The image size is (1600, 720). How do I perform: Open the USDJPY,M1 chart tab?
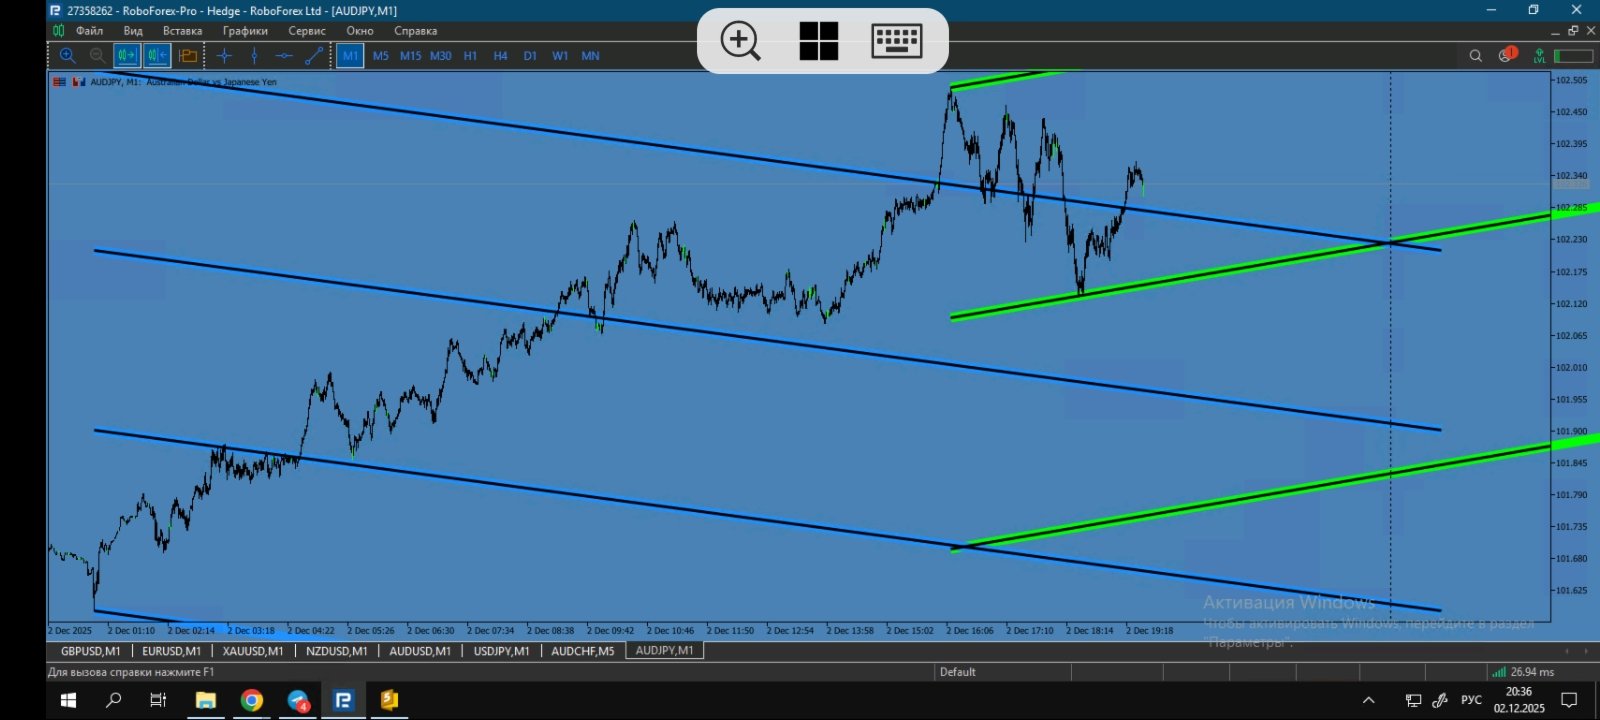coord(502,651)
